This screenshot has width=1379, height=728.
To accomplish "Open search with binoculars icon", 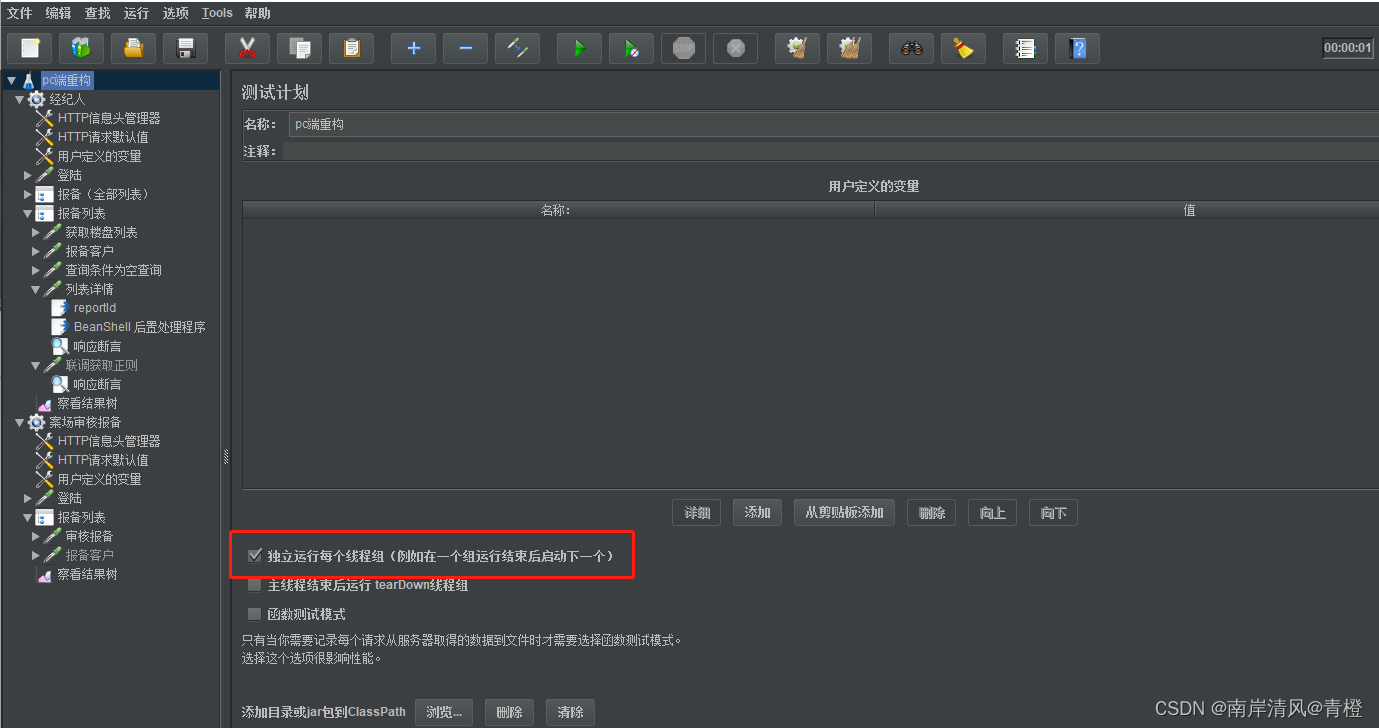I will point(911,48).
